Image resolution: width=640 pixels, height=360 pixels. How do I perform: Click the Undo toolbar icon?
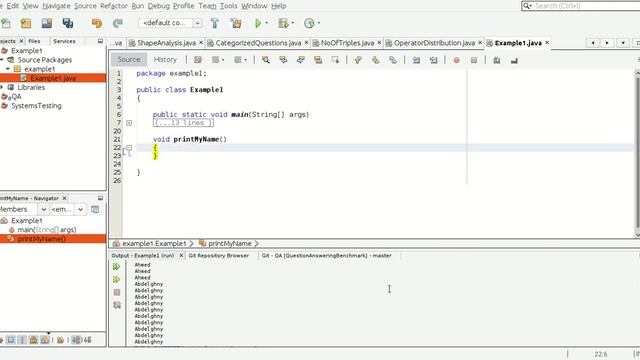tap(97, 23)
